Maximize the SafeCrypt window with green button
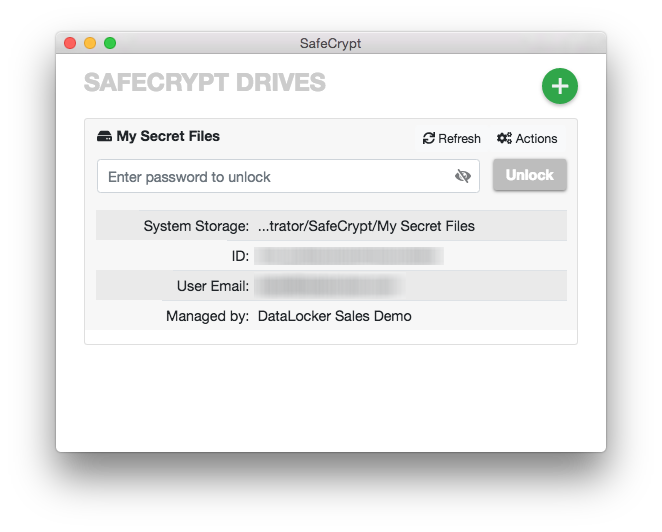The width and height of the screenshot is (662, 532). (110, 43)
